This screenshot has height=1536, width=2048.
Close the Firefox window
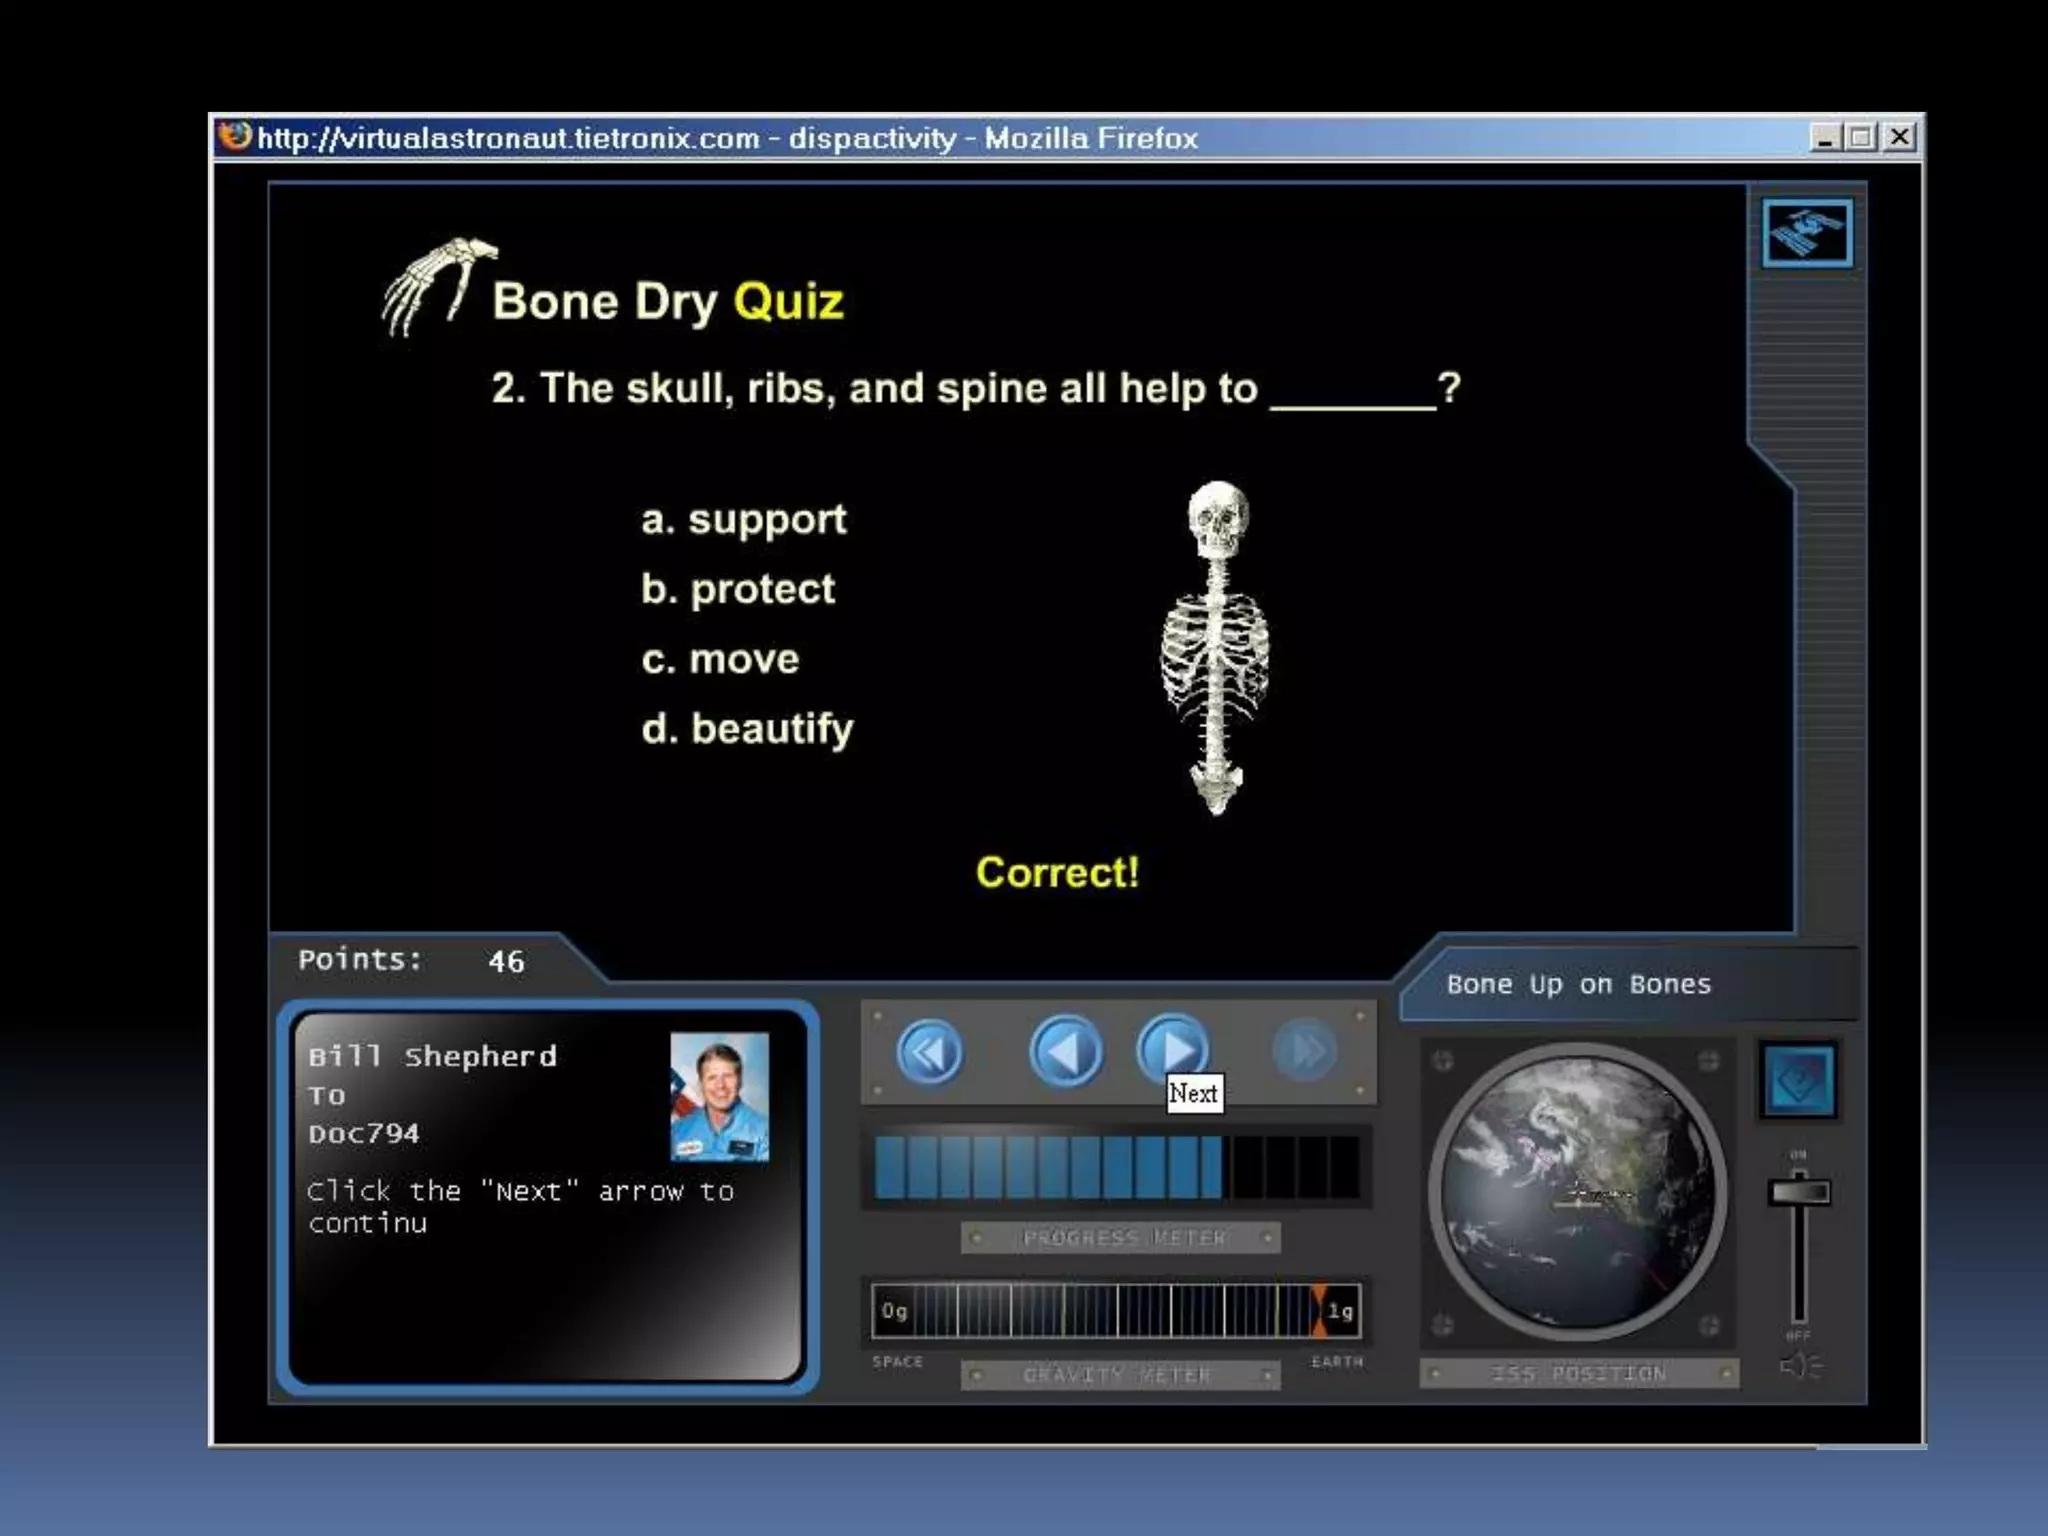tap(1899, 137)
